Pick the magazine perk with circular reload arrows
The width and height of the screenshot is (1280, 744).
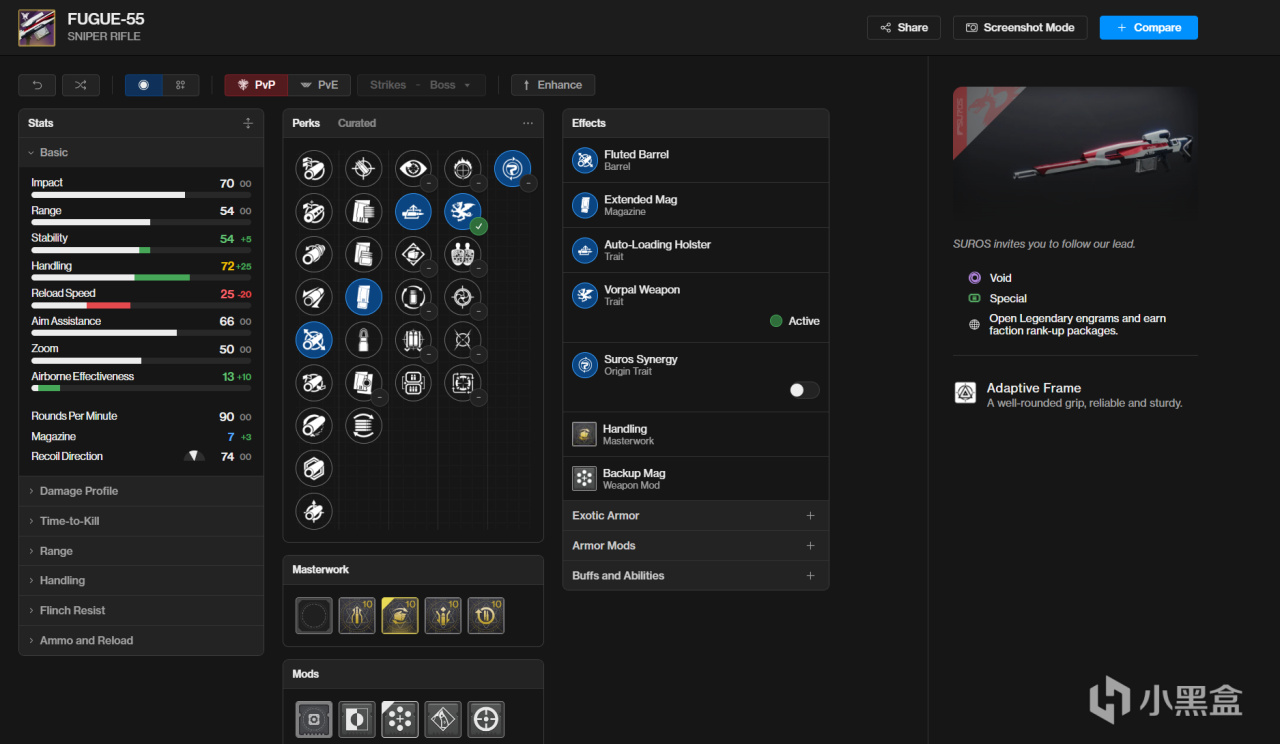363,426
